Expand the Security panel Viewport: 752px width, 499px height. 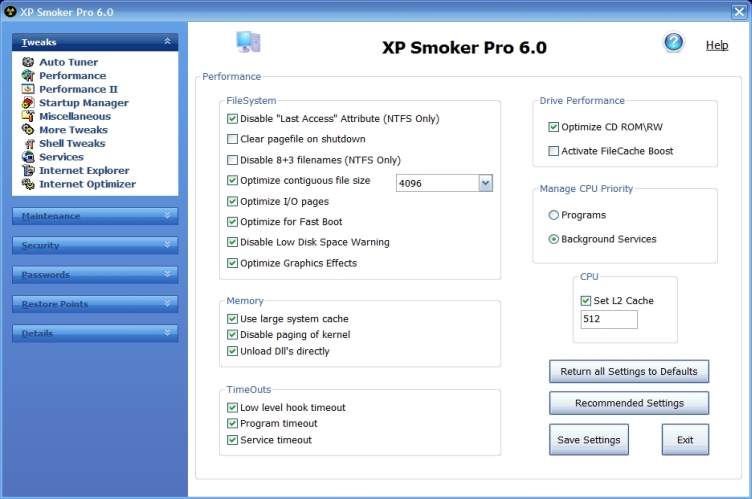coord(95,245)
